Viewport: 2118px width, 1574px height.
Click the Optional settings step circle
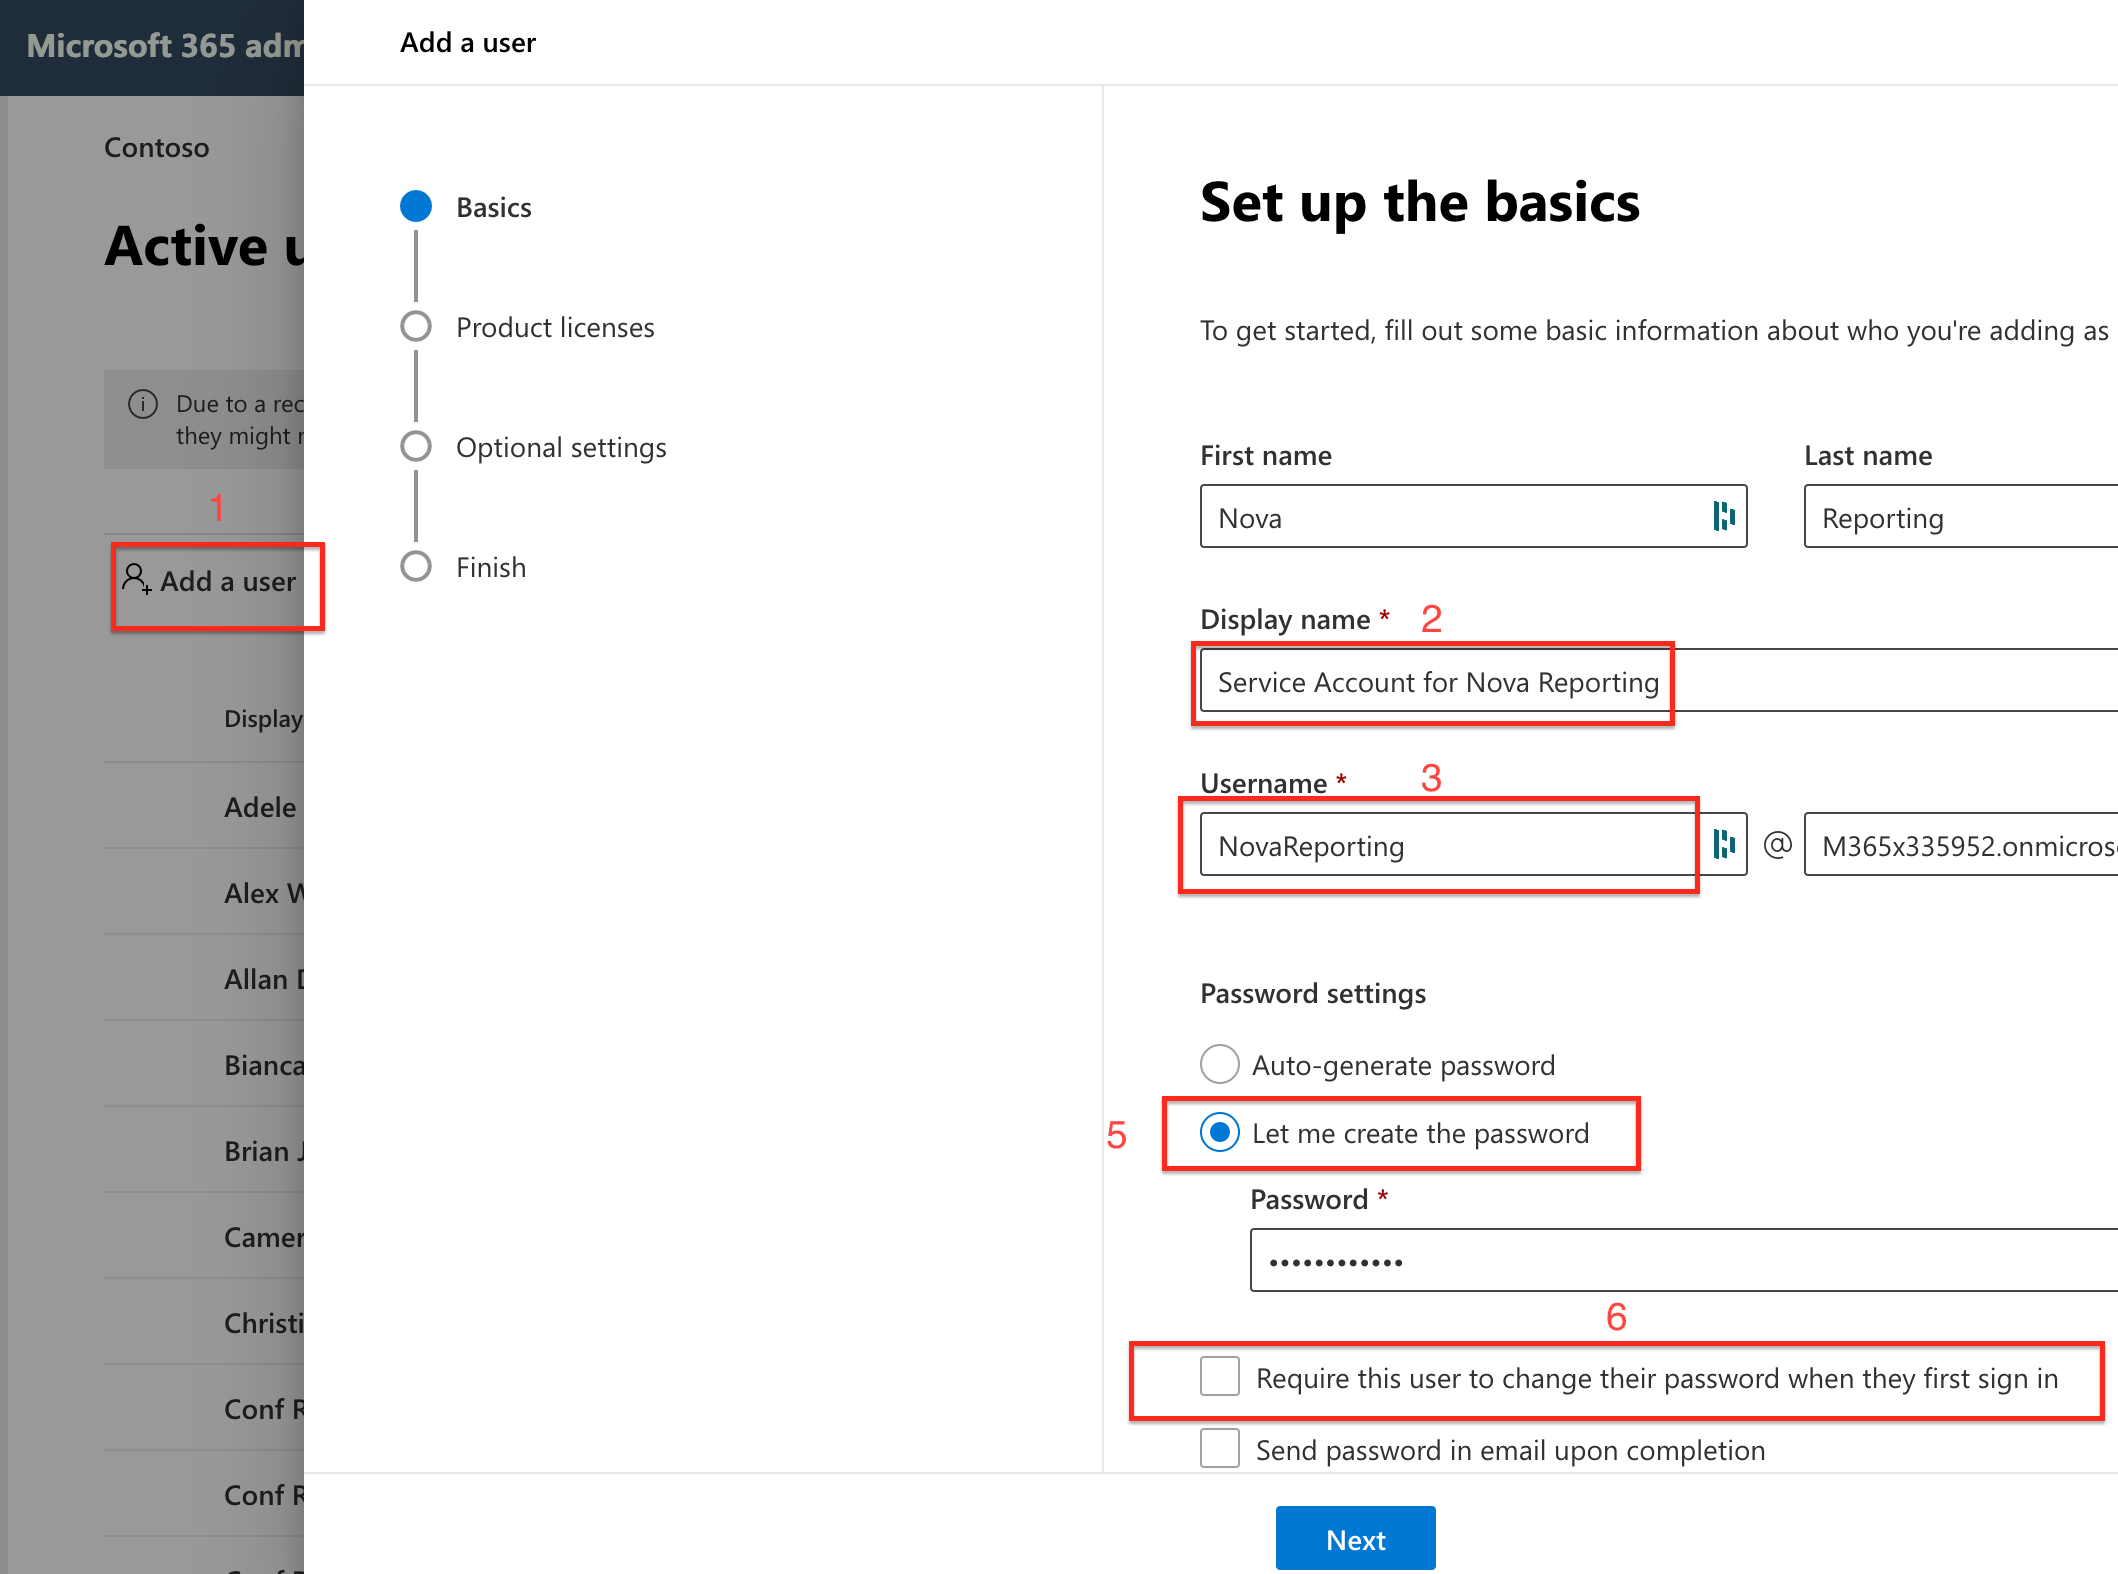click(x=416, y=446)
